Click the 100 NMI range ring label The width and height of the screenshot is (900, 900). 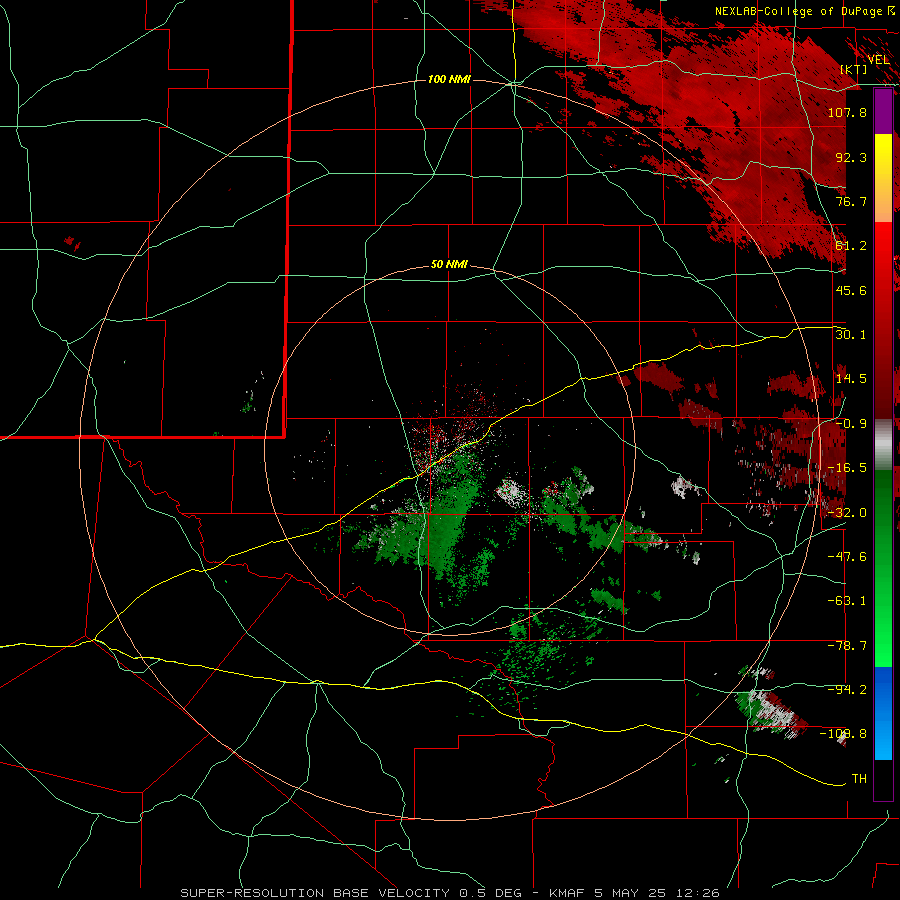point(449,79)
